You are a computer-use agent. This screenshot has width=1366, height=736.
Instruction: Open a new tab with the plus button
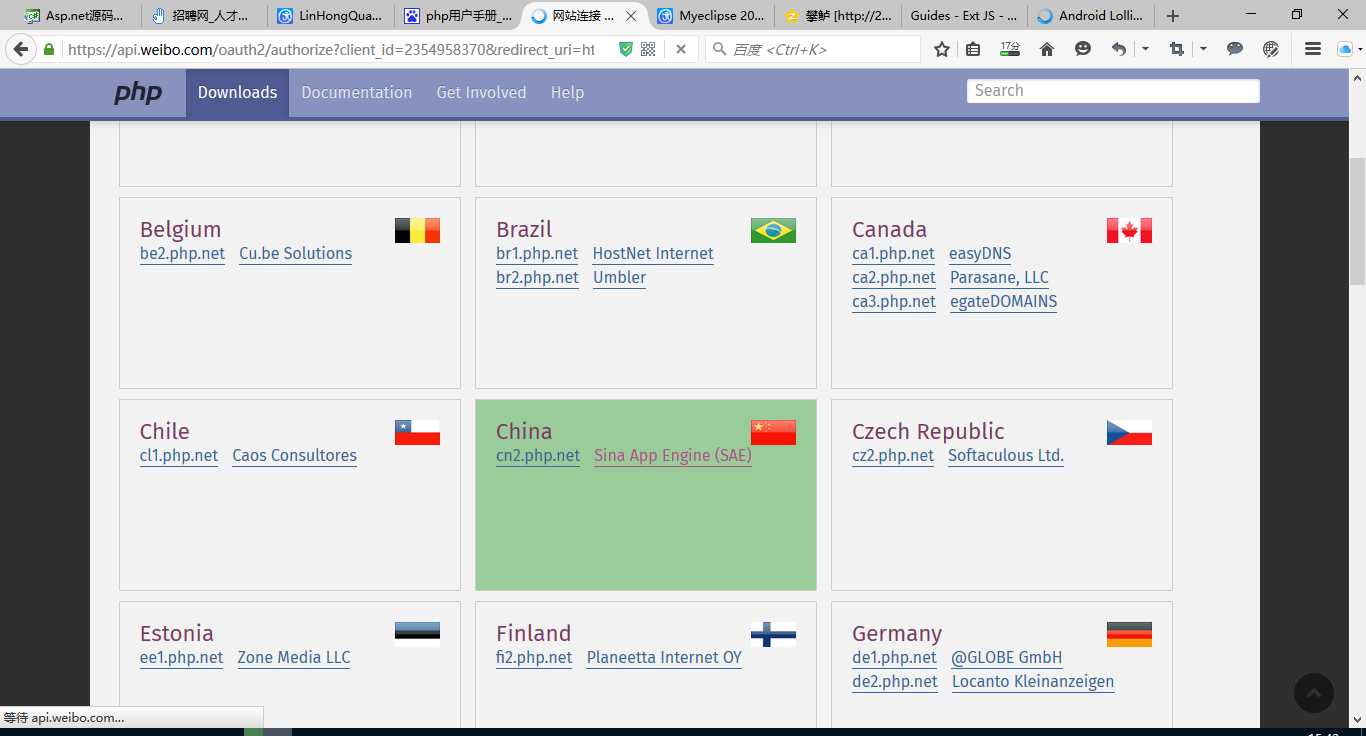click(1173, 16)
